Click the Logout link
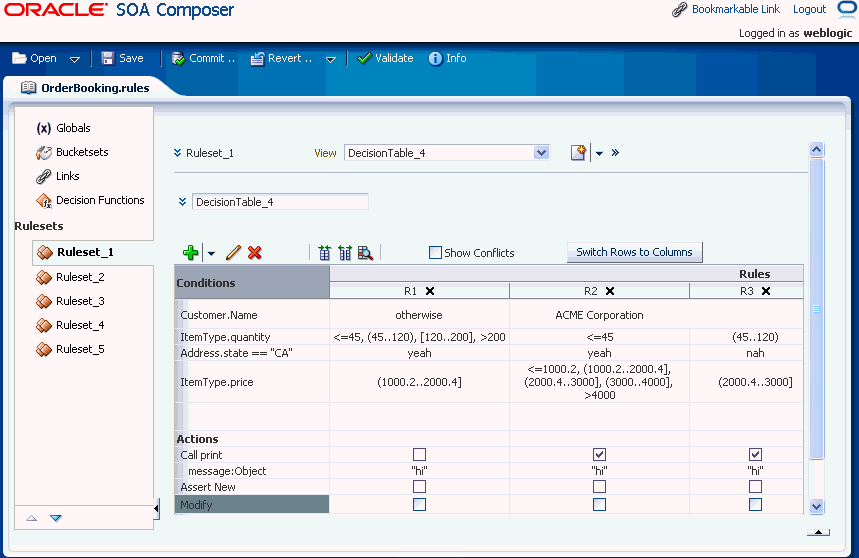 pos(809,9)
